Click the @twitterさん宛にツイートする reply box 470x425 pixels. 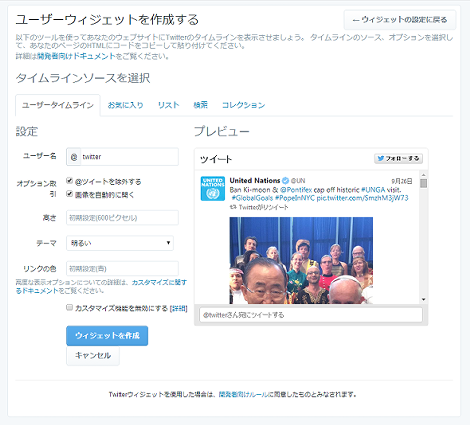[311, 315]
